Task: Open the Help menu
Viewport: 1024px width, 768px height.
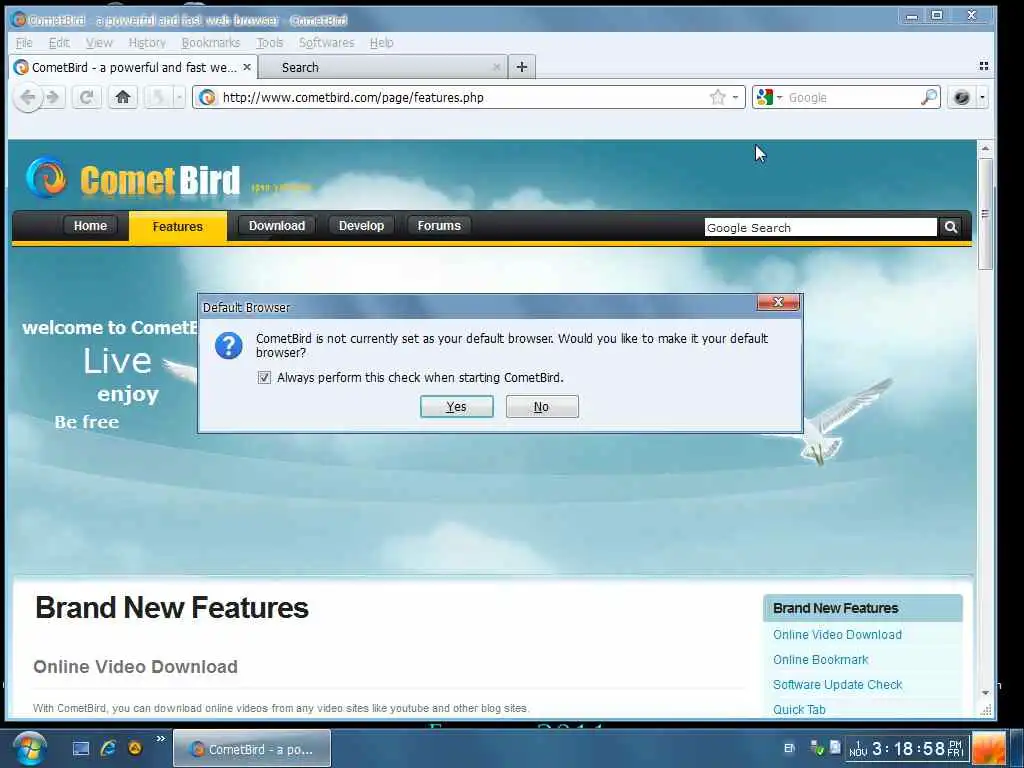Action: pos(381,42)
